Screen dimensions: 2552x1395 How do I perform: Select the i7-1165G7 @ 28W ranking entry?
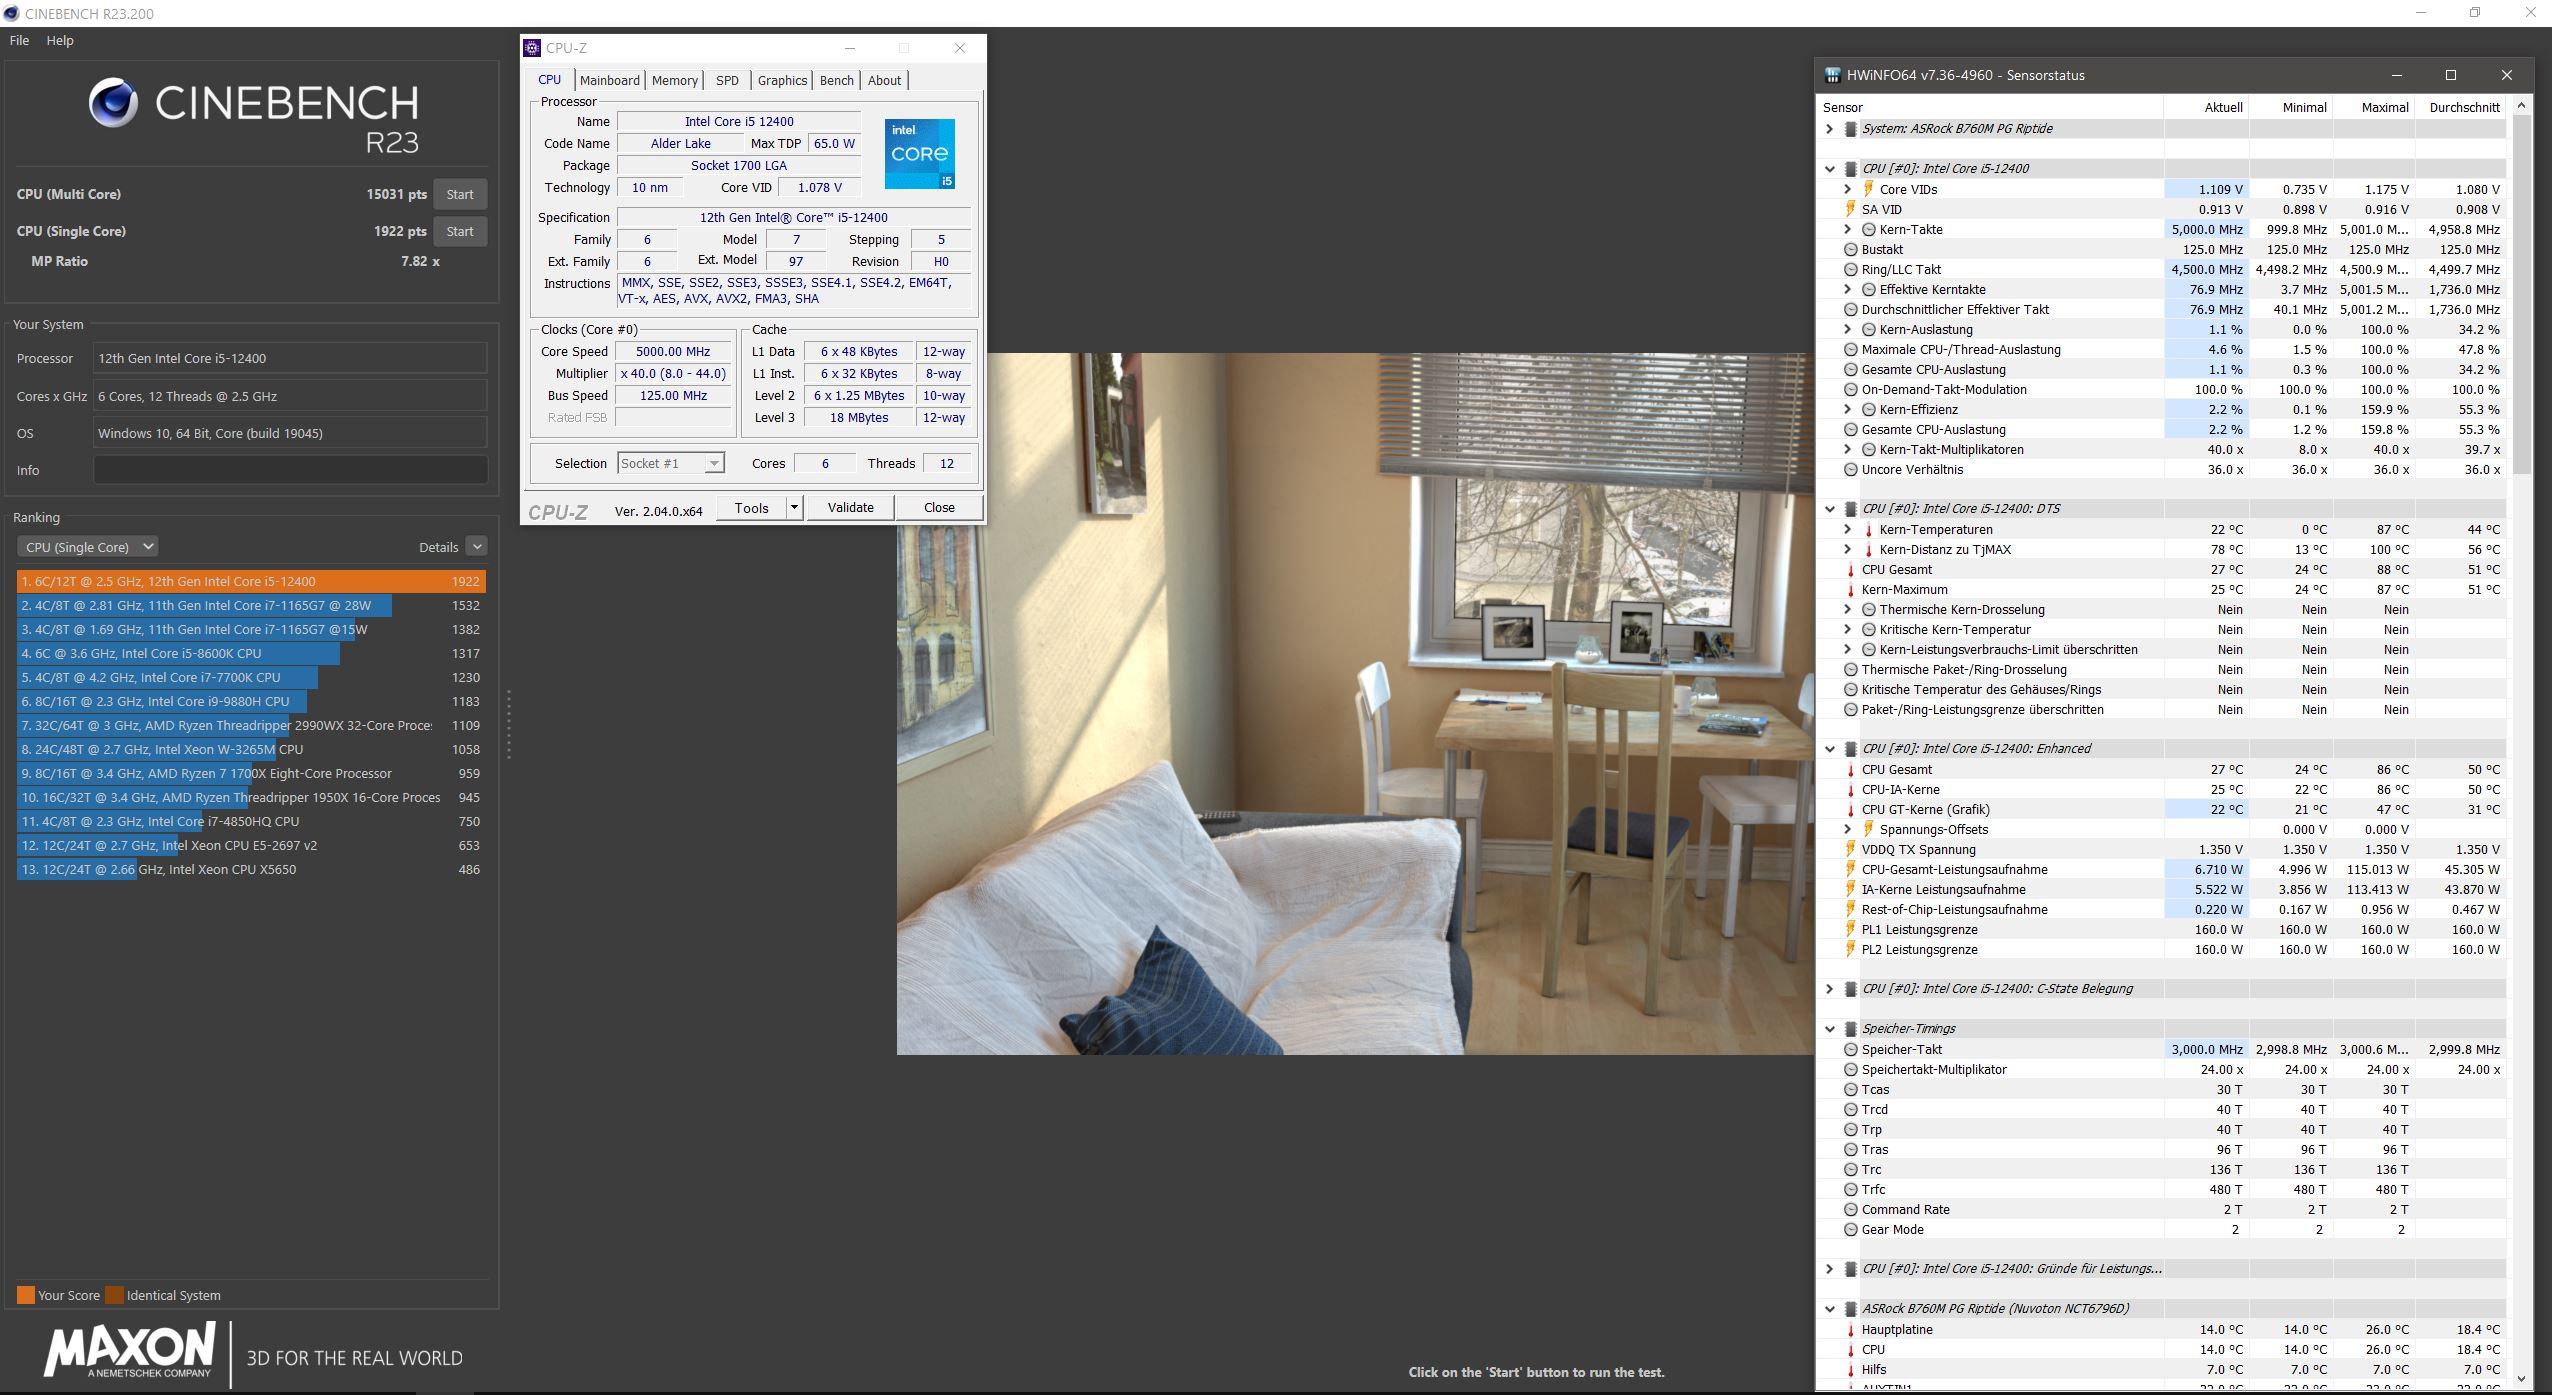click(x=251, y=605)
